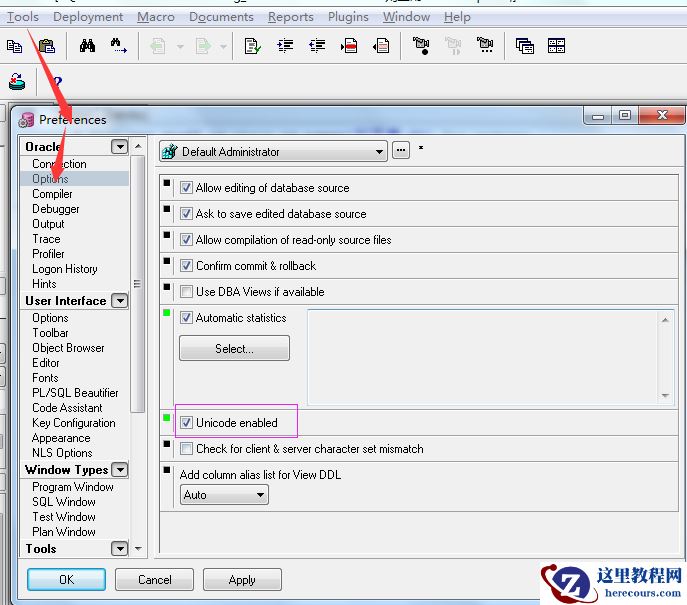
Task: Select Debugger in the preferences list
Action: point(56,209)
